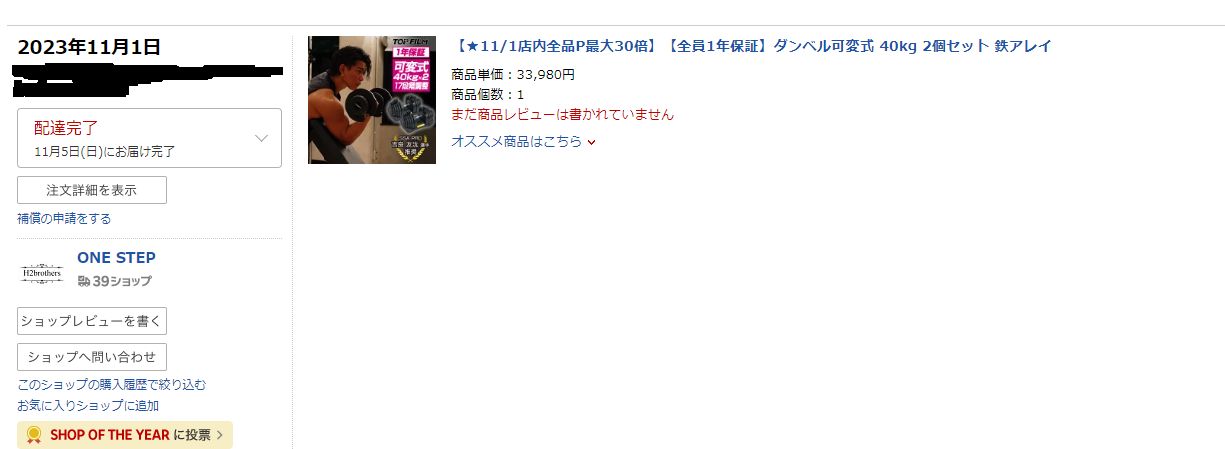1225x449 pixels.
Task: Open the dumbbell product thumbnail
Action: click(372, 100)
